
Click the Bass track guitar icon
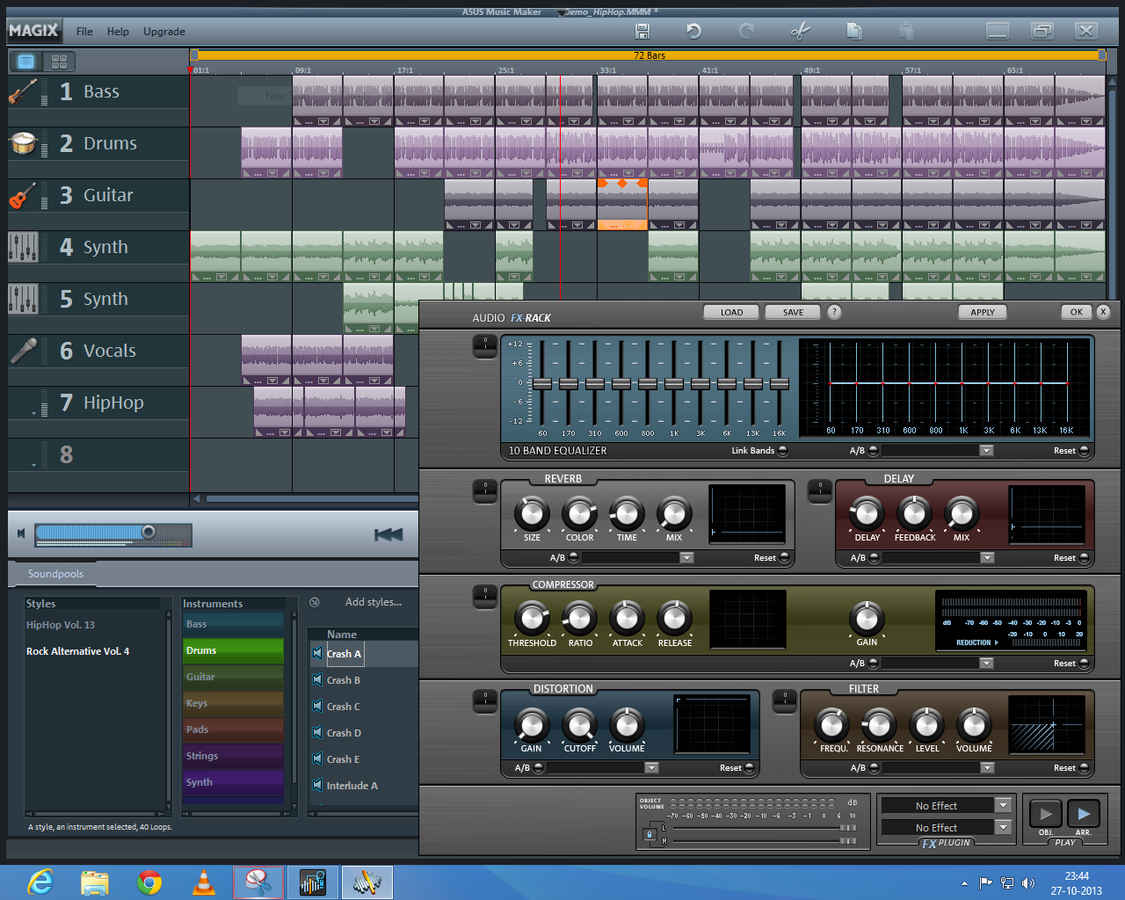(x=23, y=92)
